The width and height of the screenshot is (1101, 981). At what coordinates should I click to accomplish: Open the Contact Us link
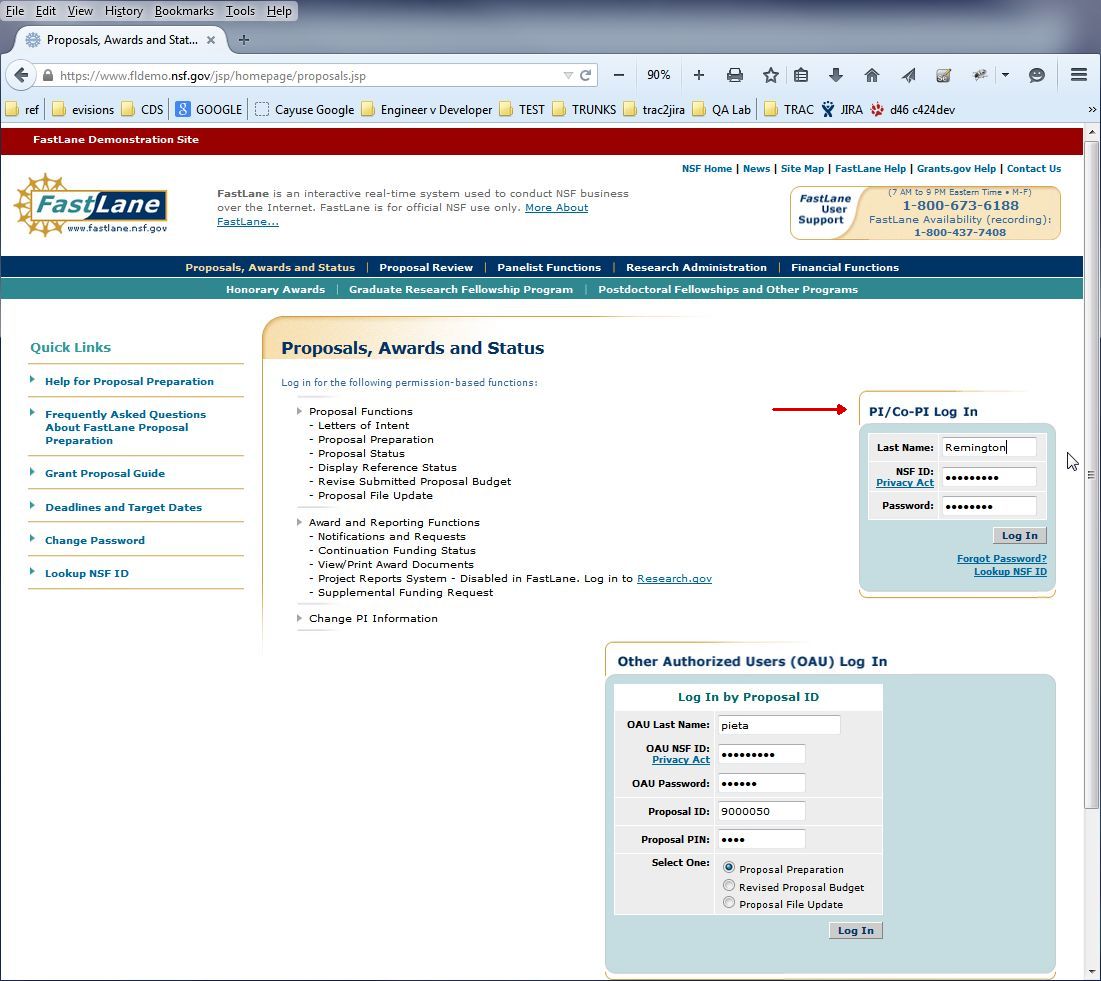pyautogui.click(x=1034, y=169)
